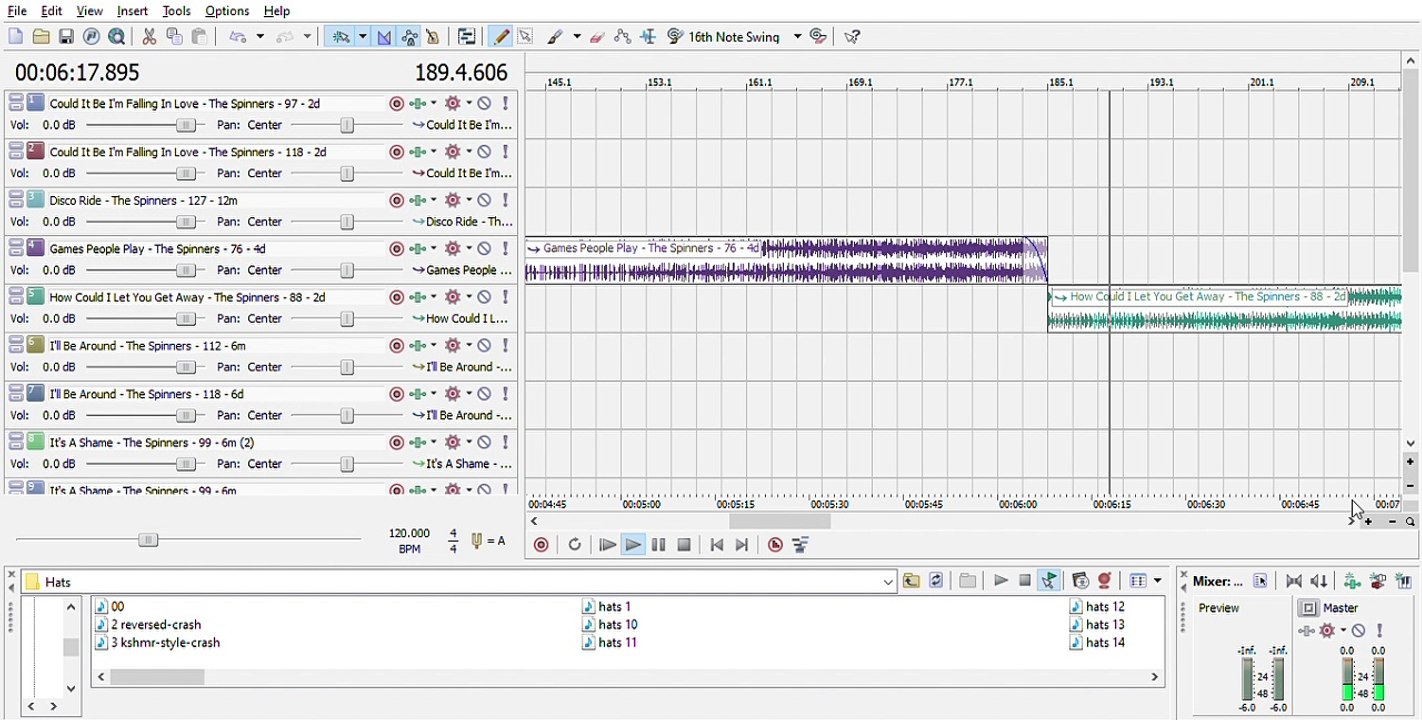Click the Open project folder icon
The image size is (1422, 720).
point(41,37)
